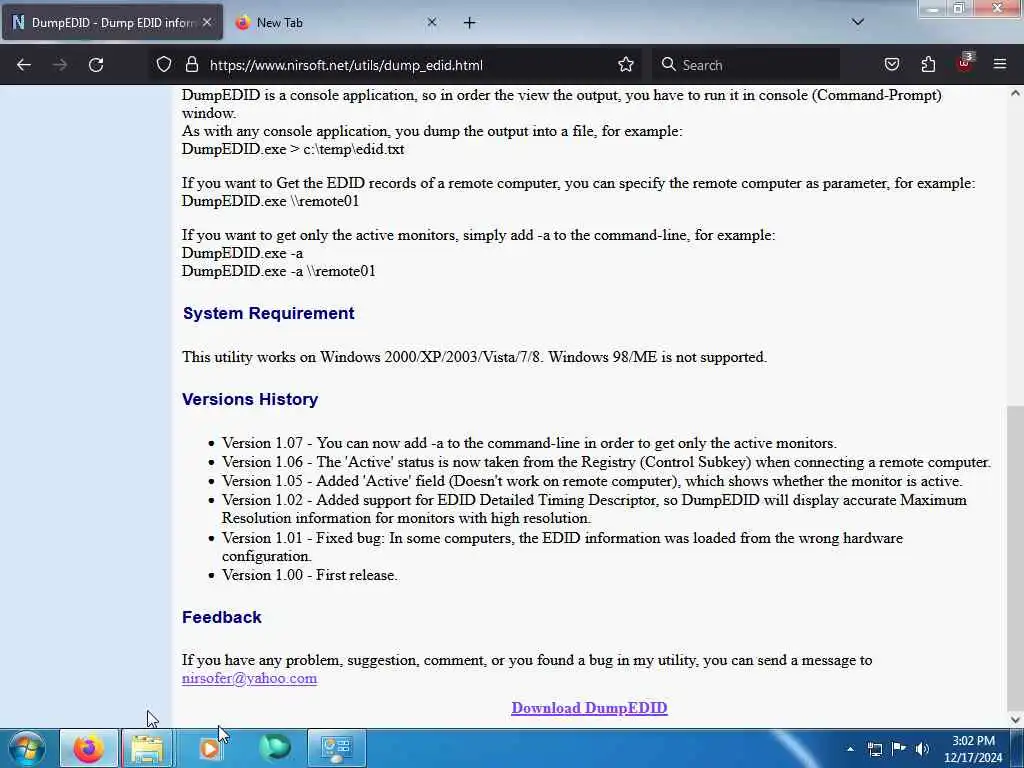Open File Explorer from the taskbar

coord(147,748)
